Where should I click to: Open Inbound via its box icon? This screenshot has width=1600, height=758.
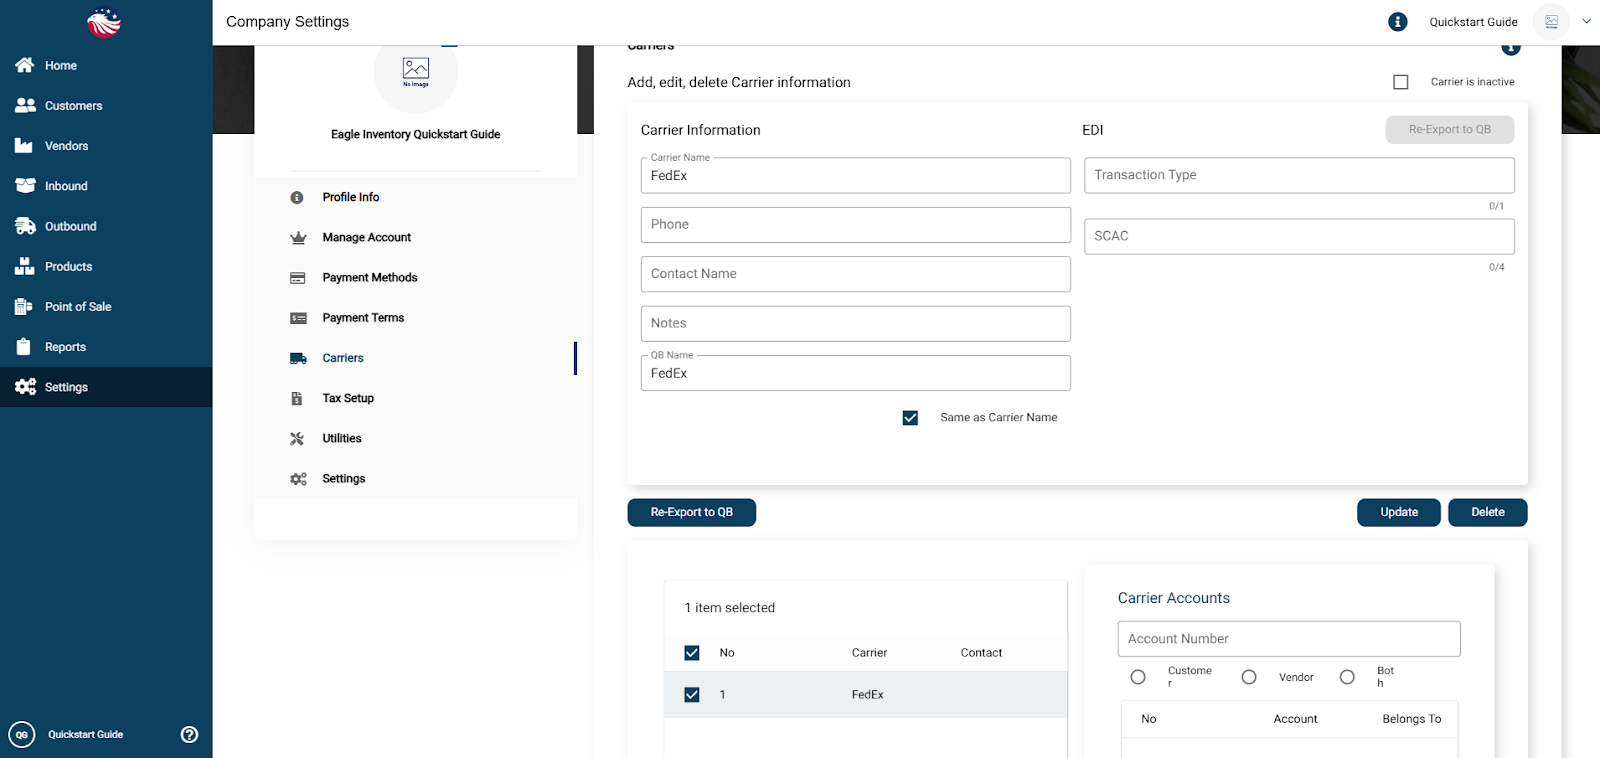tap(25, 186)
